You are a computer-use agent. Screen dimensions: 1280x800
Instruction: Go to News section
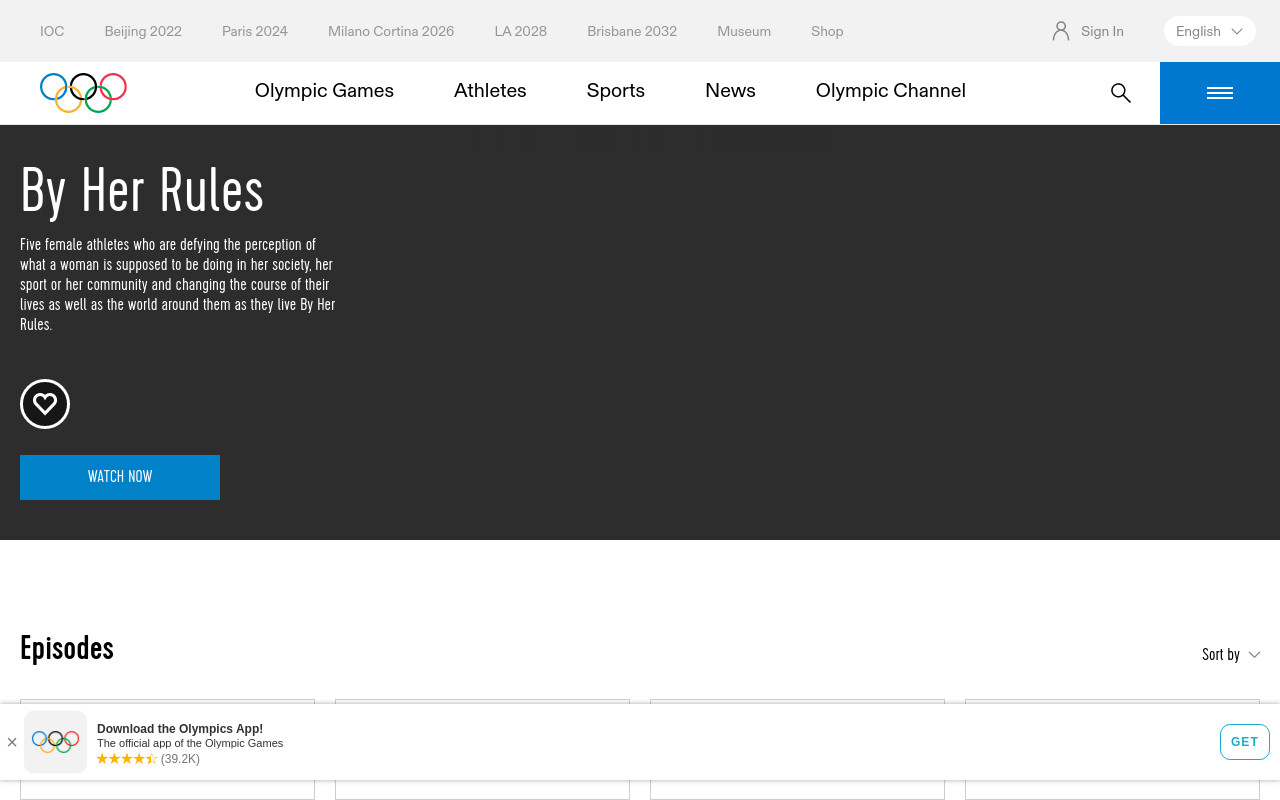click(x=730, y=90)
